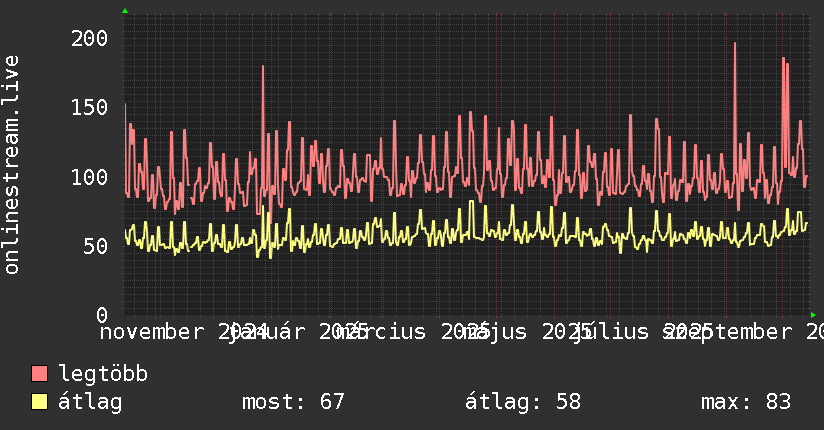Click the green arrow ending x-axis
824x430 pixels.
click(813, 315)
